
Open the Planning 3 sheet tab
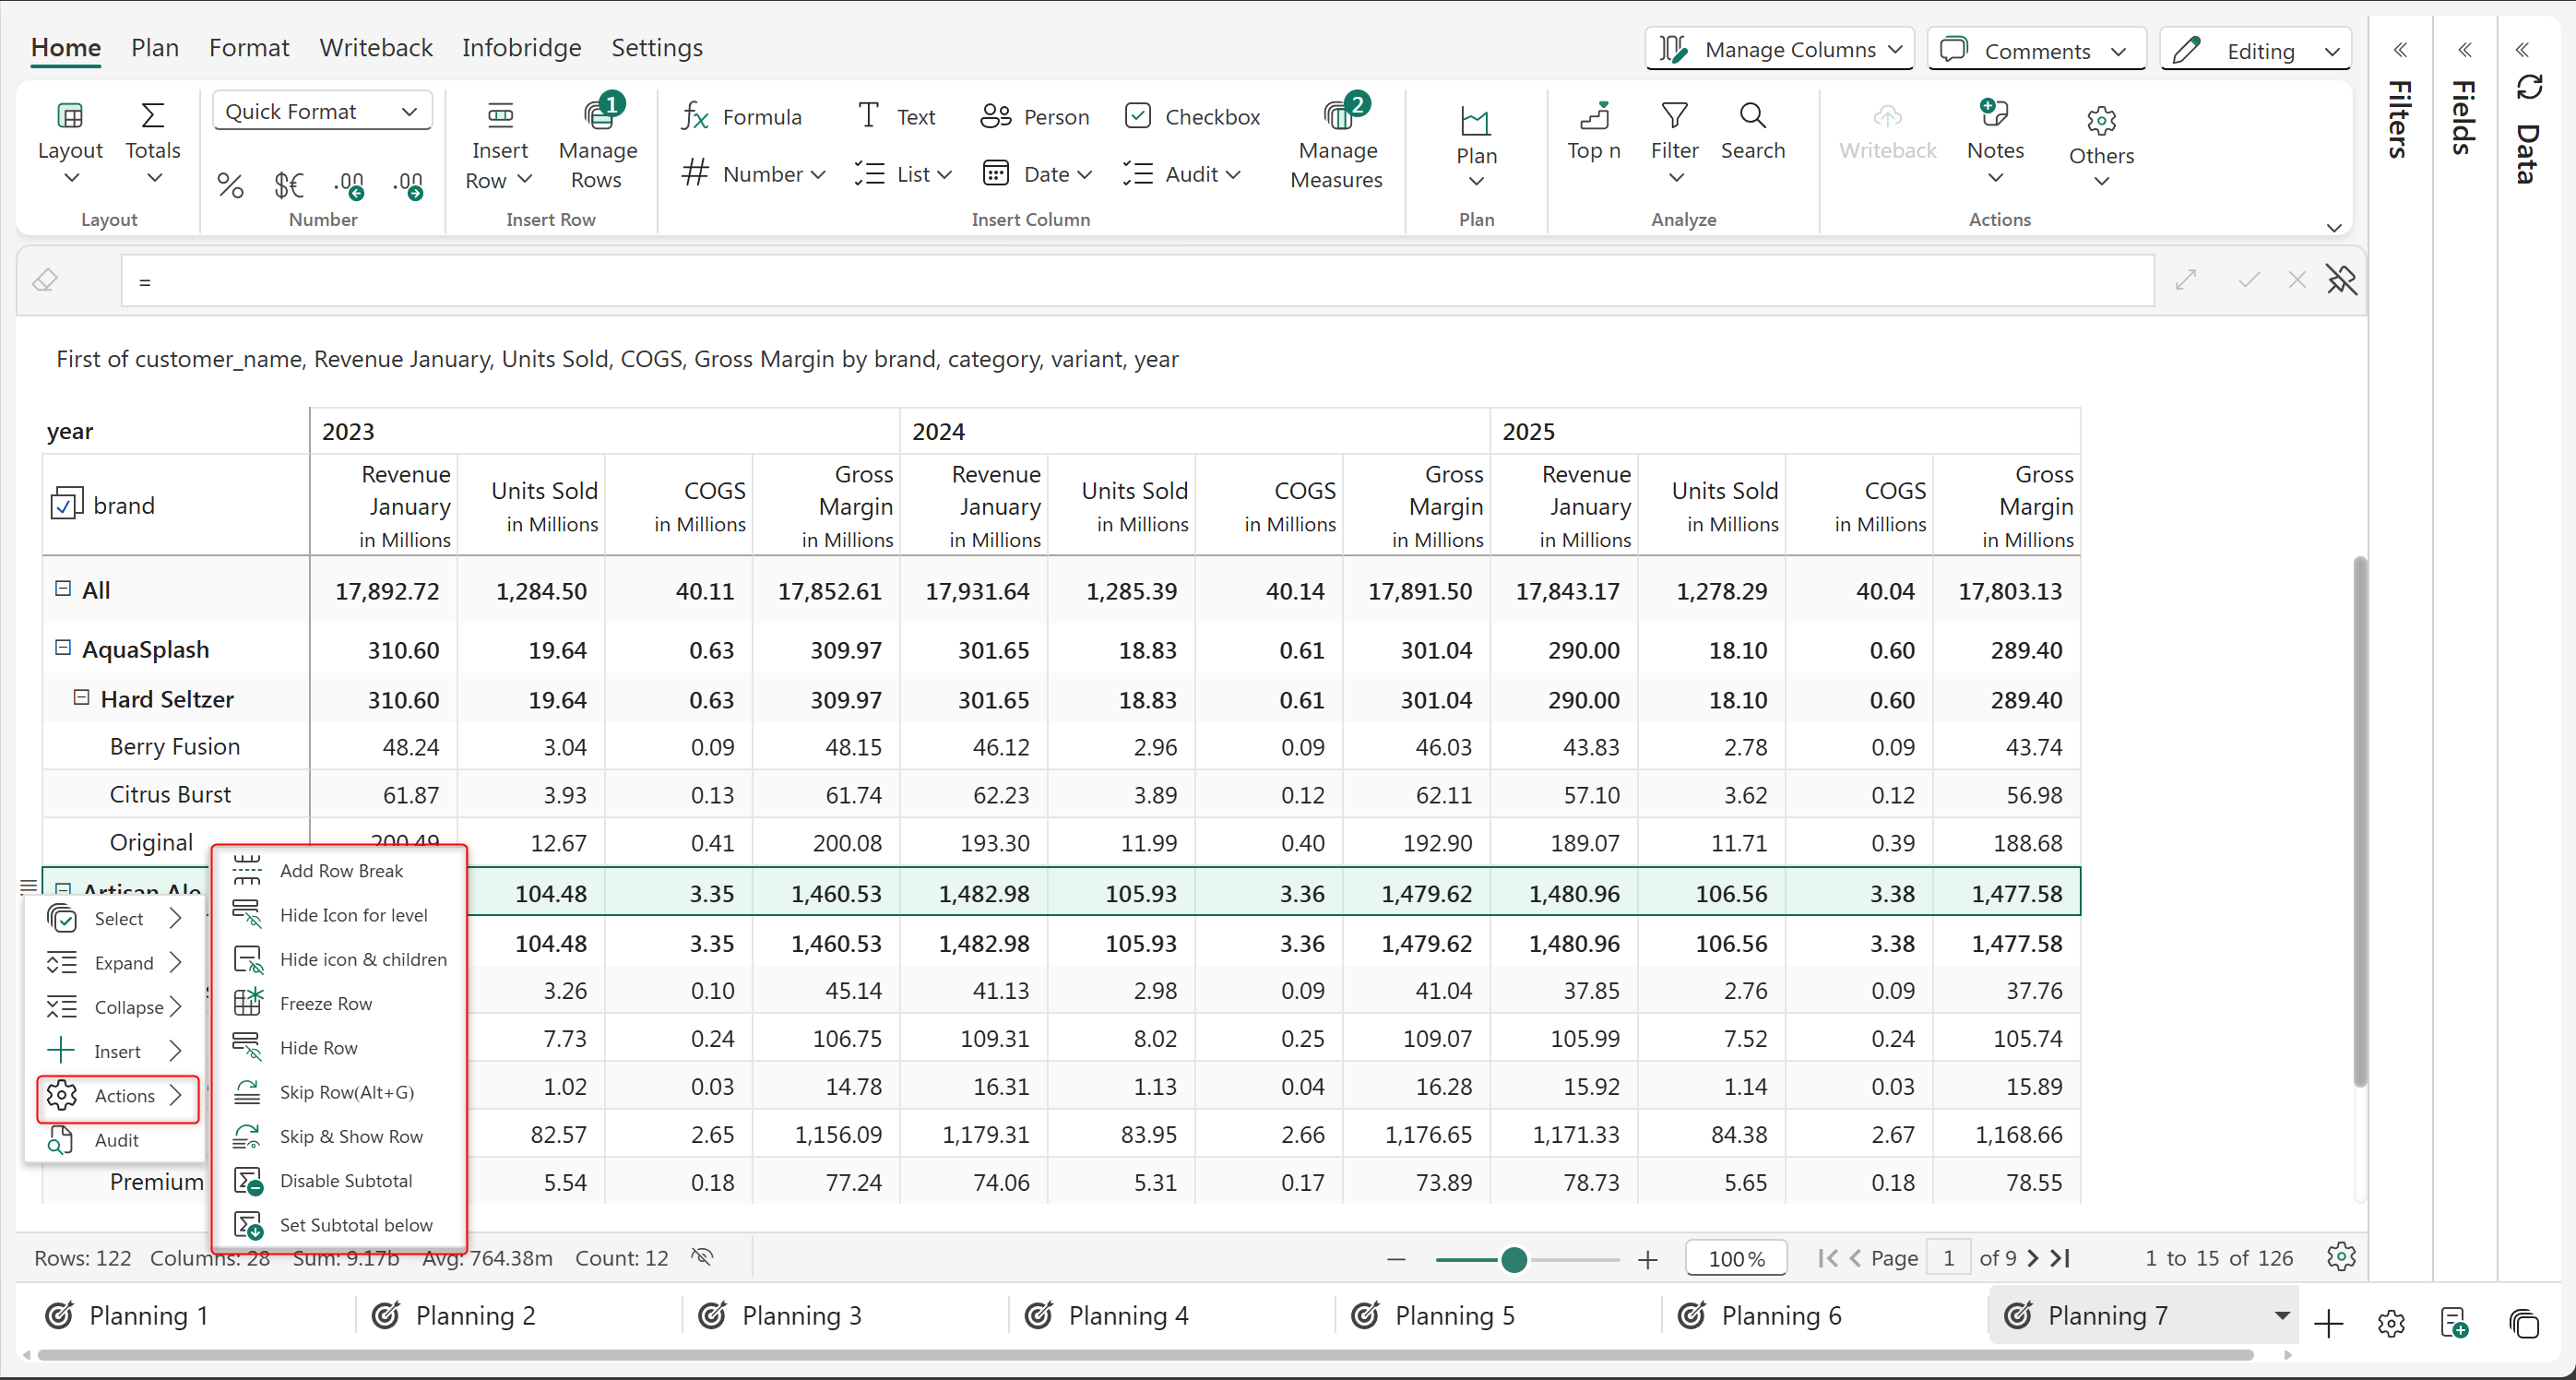point(801,1315)
